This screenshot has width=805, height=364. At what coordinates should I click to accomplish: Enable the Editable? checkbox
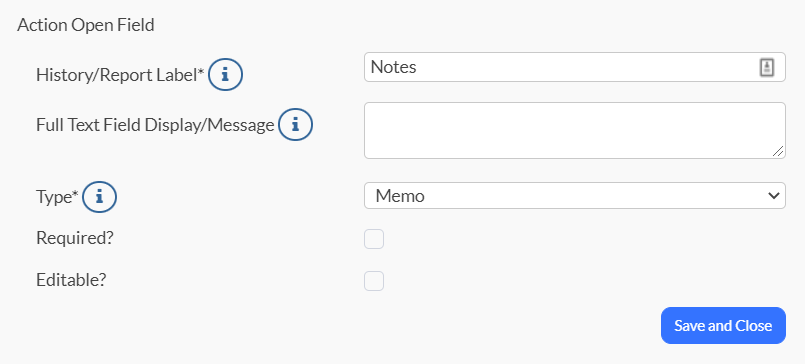374,281
